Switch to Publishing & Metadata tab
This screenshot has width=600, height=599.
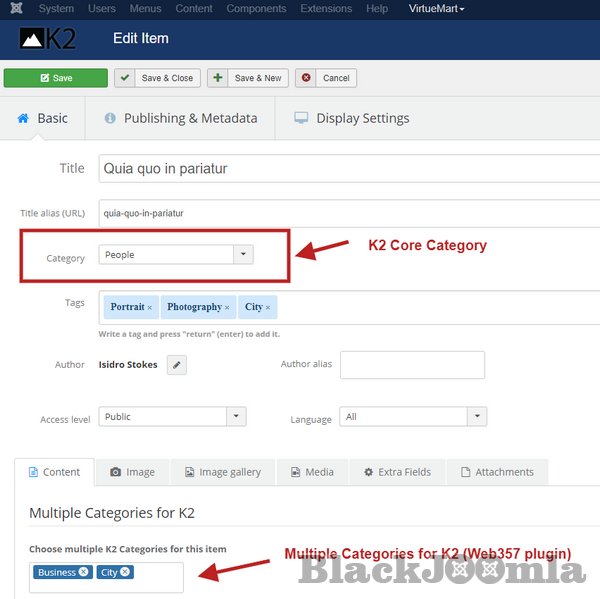point(180,118)
